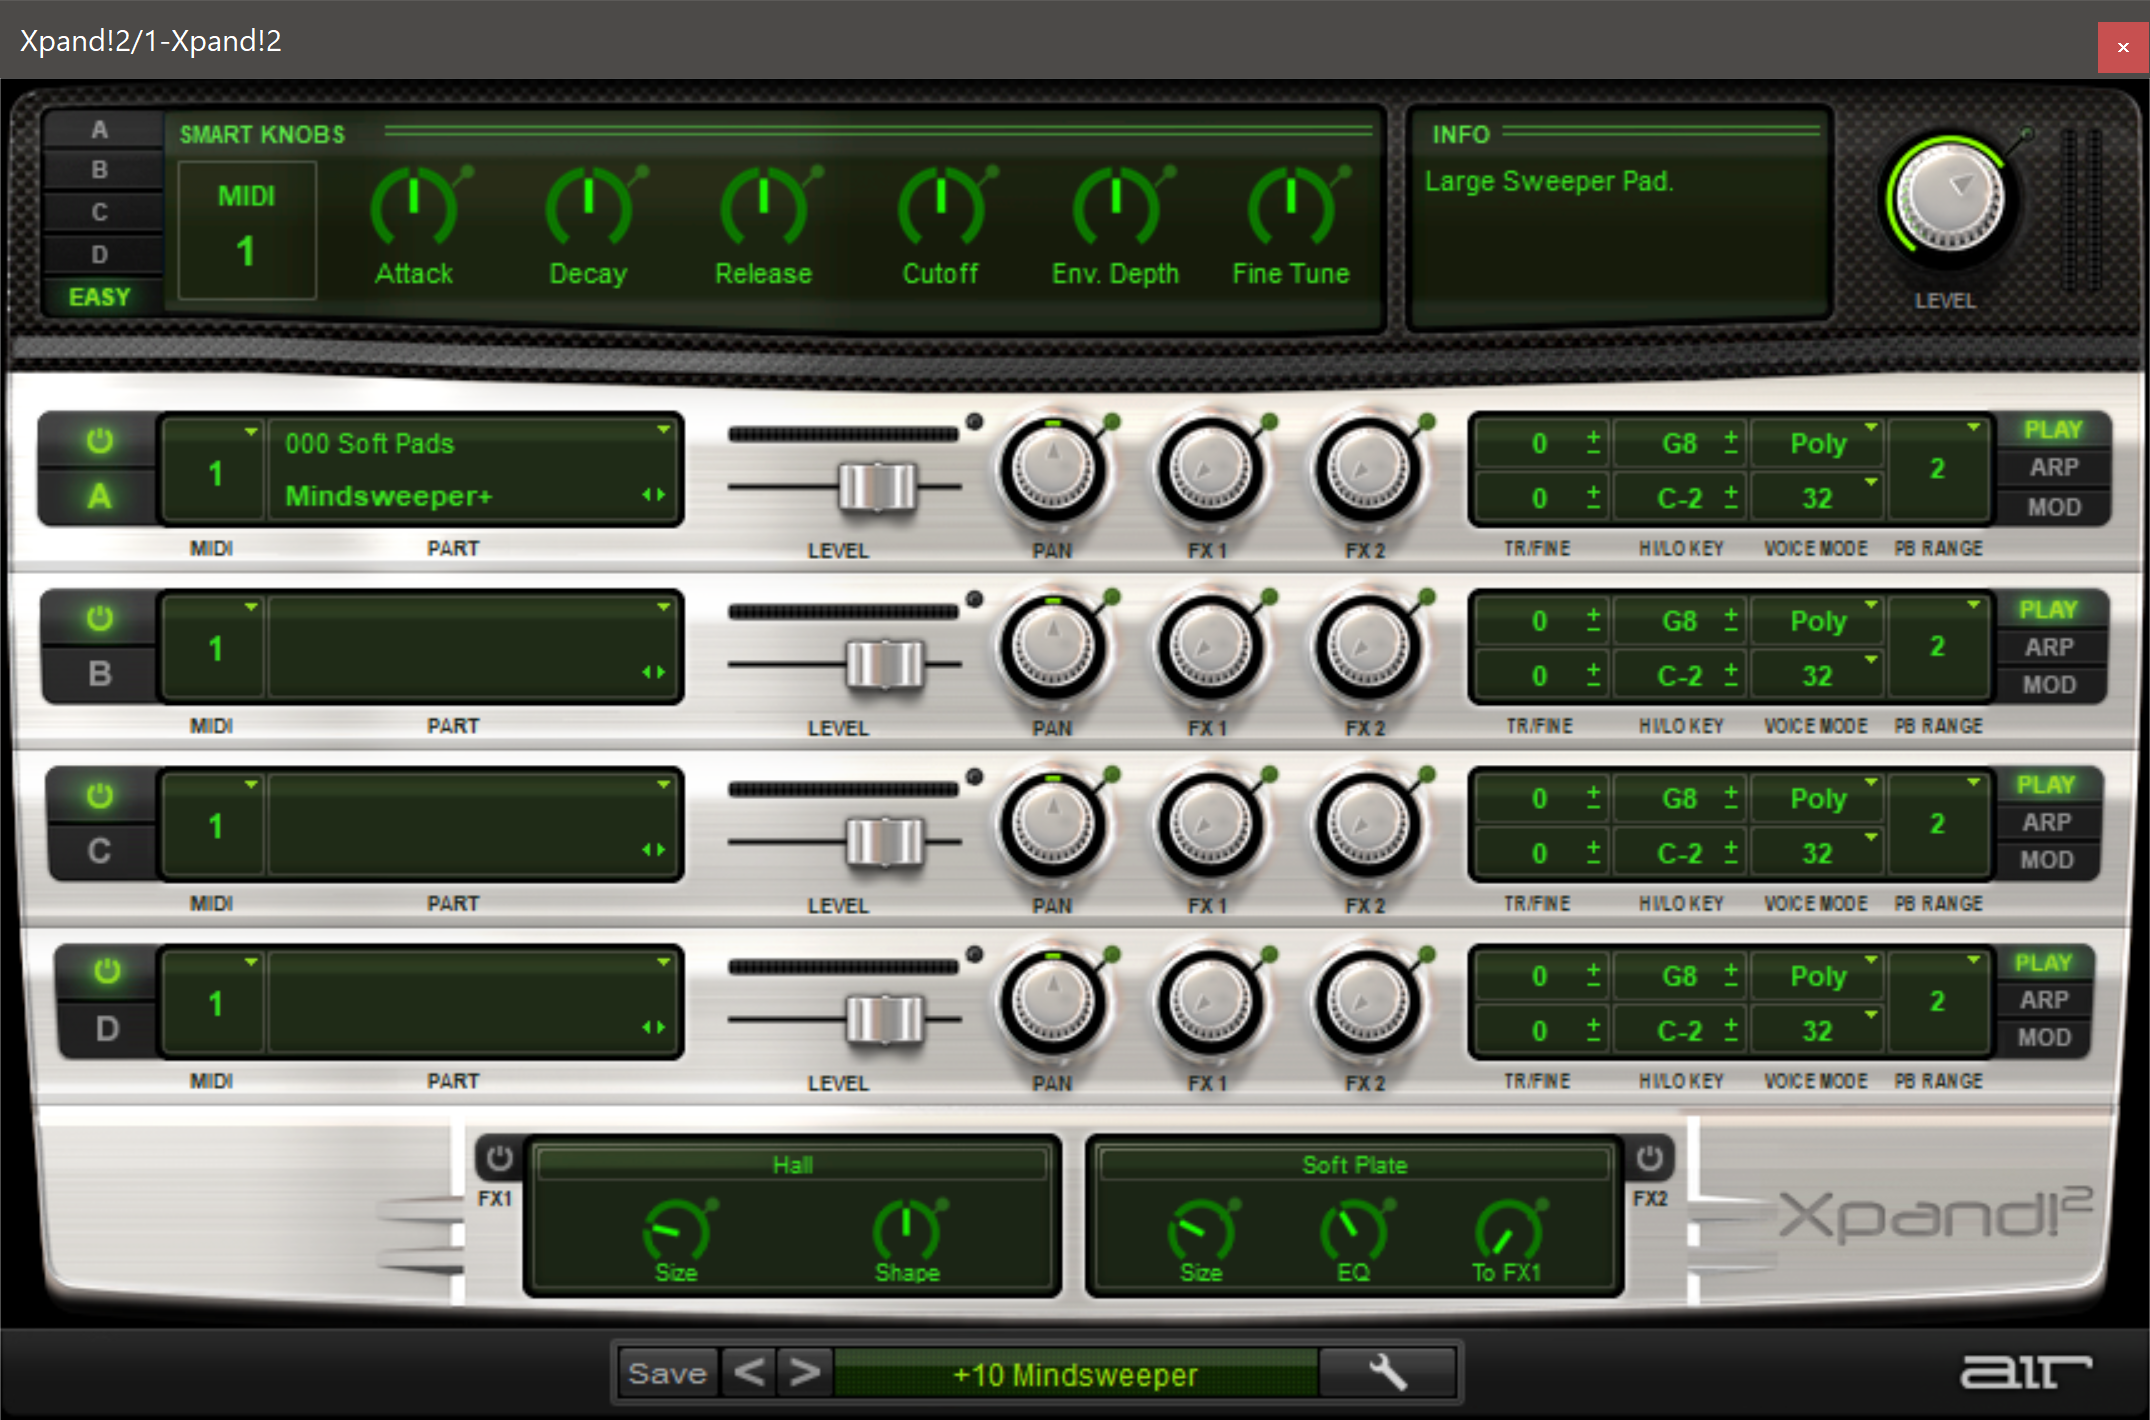Click the smart knobs MIDI channel field
Screen dimensions: 2150x1420
tap(246, 230)
